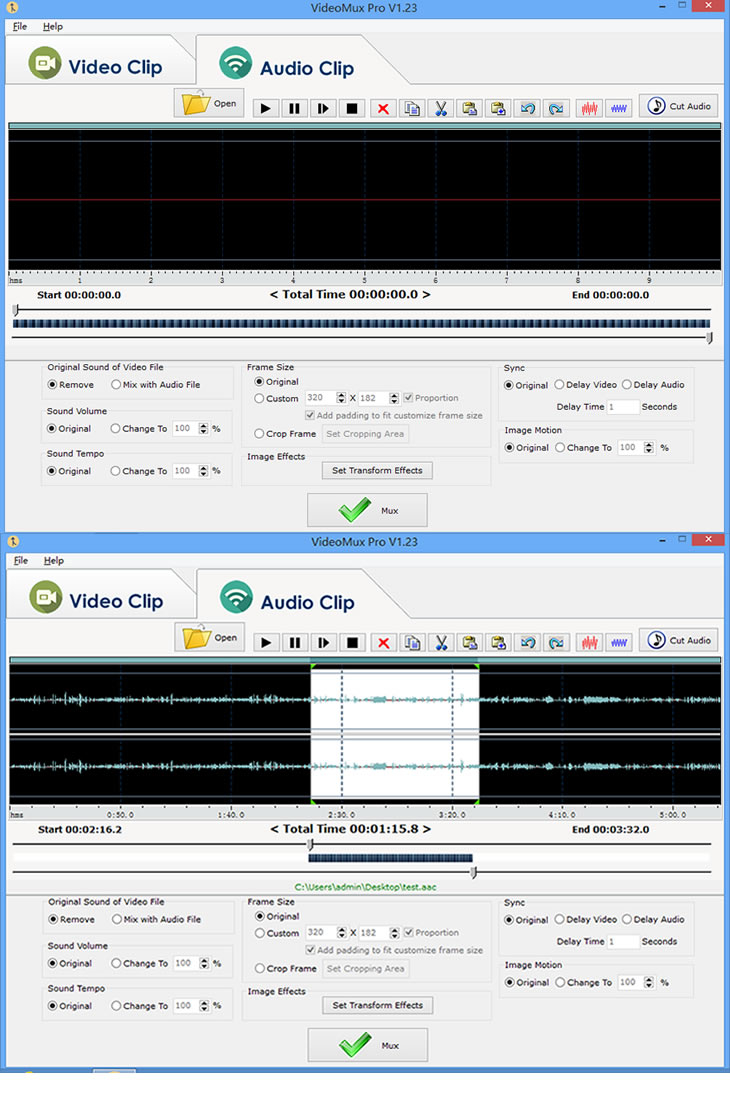This screenshot has width=730, height=1100.
Task: Click the Delay Time field in upper window
Action: pos(622,406)
